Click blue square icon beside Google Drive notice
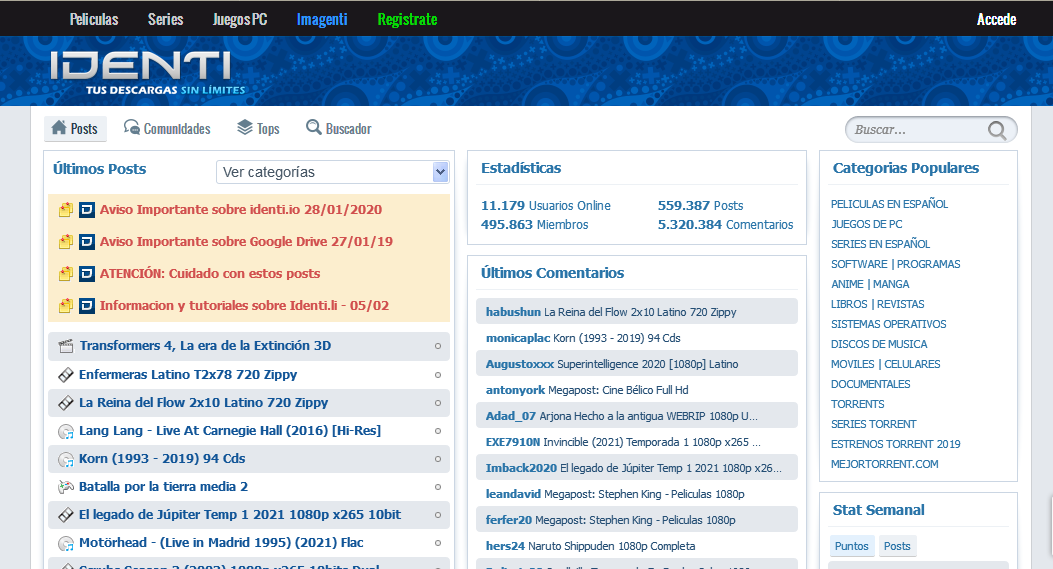The image size is (1053, 569). (x=87, y=242)
